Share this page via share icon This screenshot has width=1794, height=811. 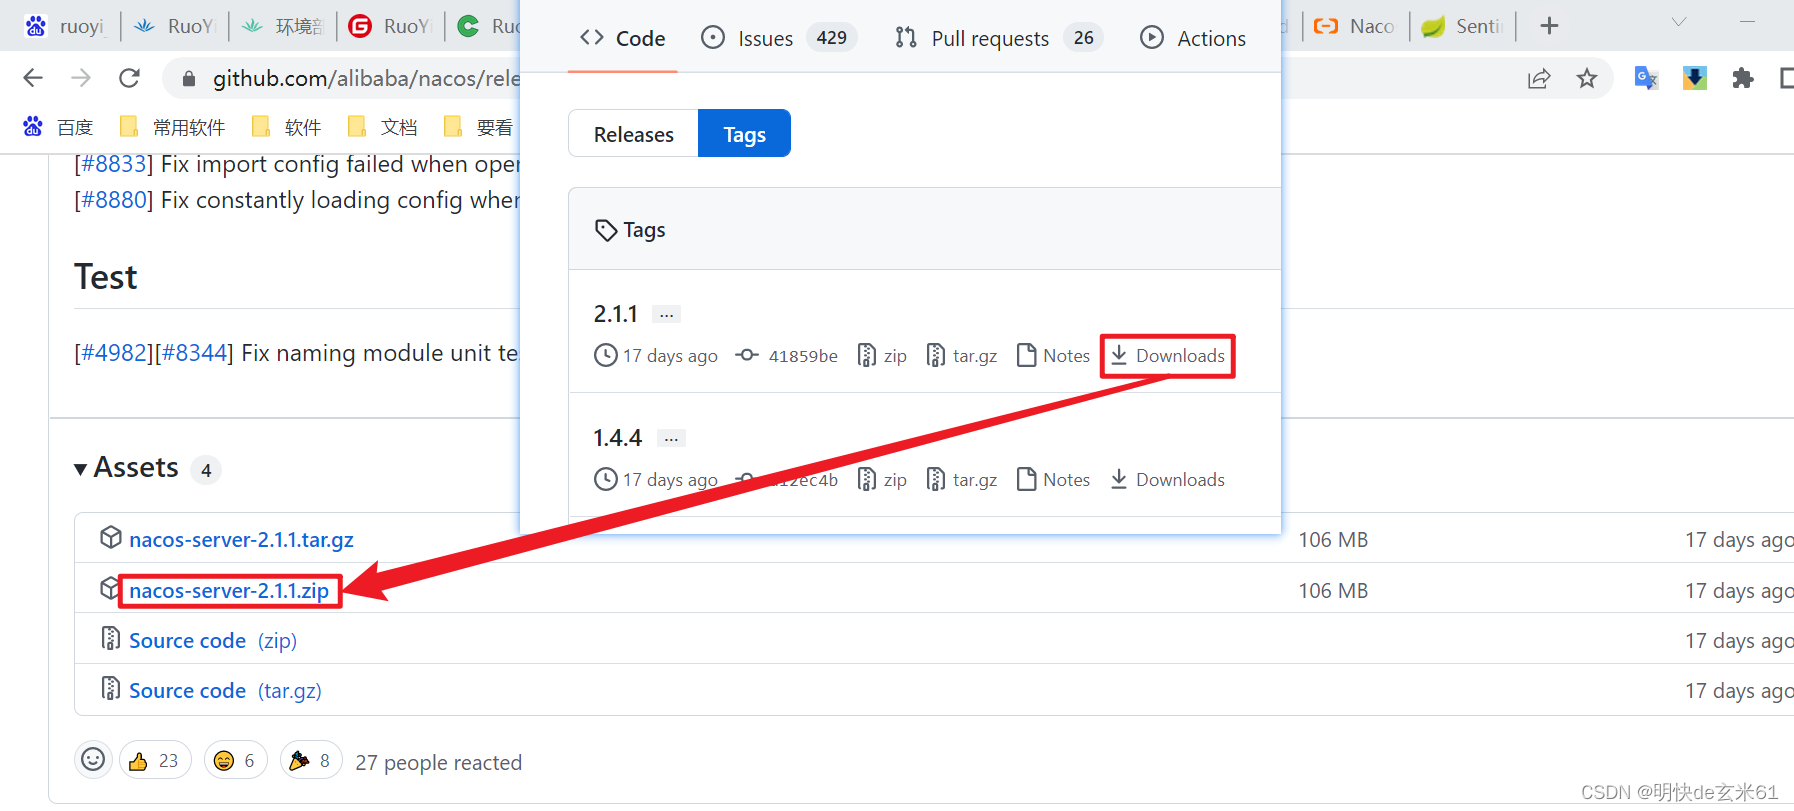[x=1539, y=78]
